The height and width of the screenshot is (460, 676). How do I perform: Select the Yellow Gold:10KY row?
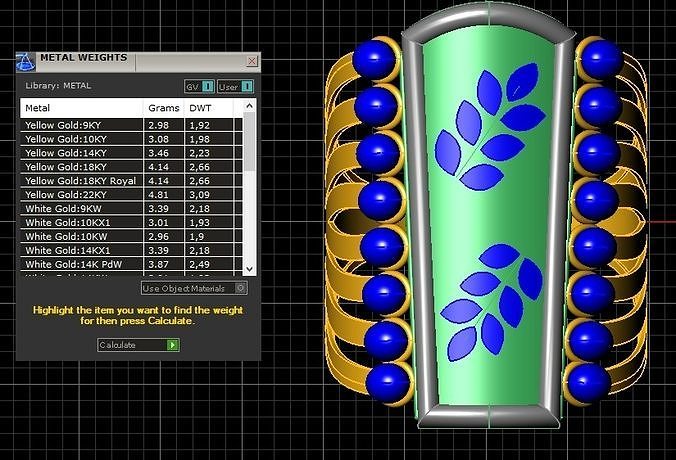[x=131, y=139]
